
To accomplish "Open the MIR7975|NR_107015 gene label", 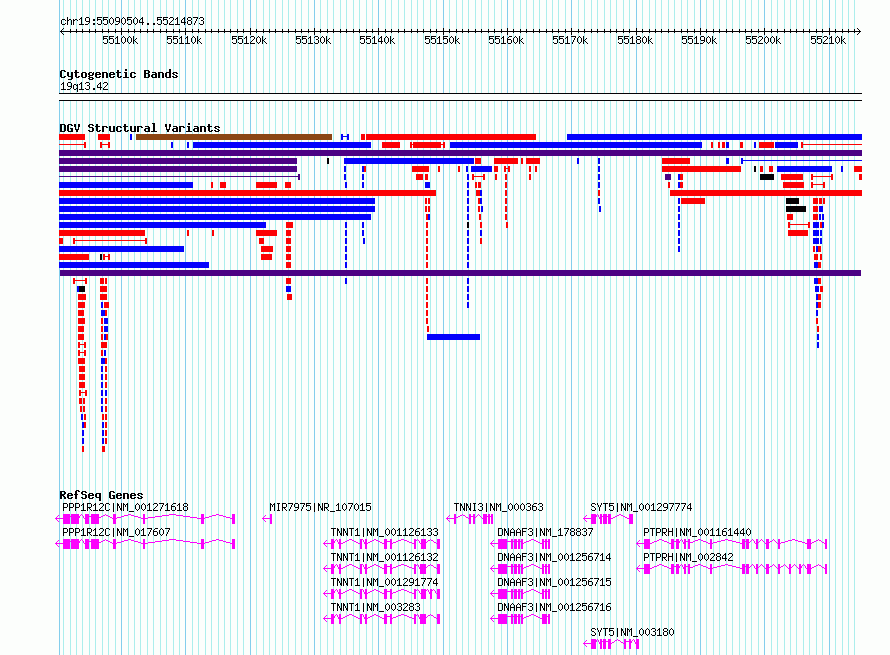I will [x=320, y=507].
